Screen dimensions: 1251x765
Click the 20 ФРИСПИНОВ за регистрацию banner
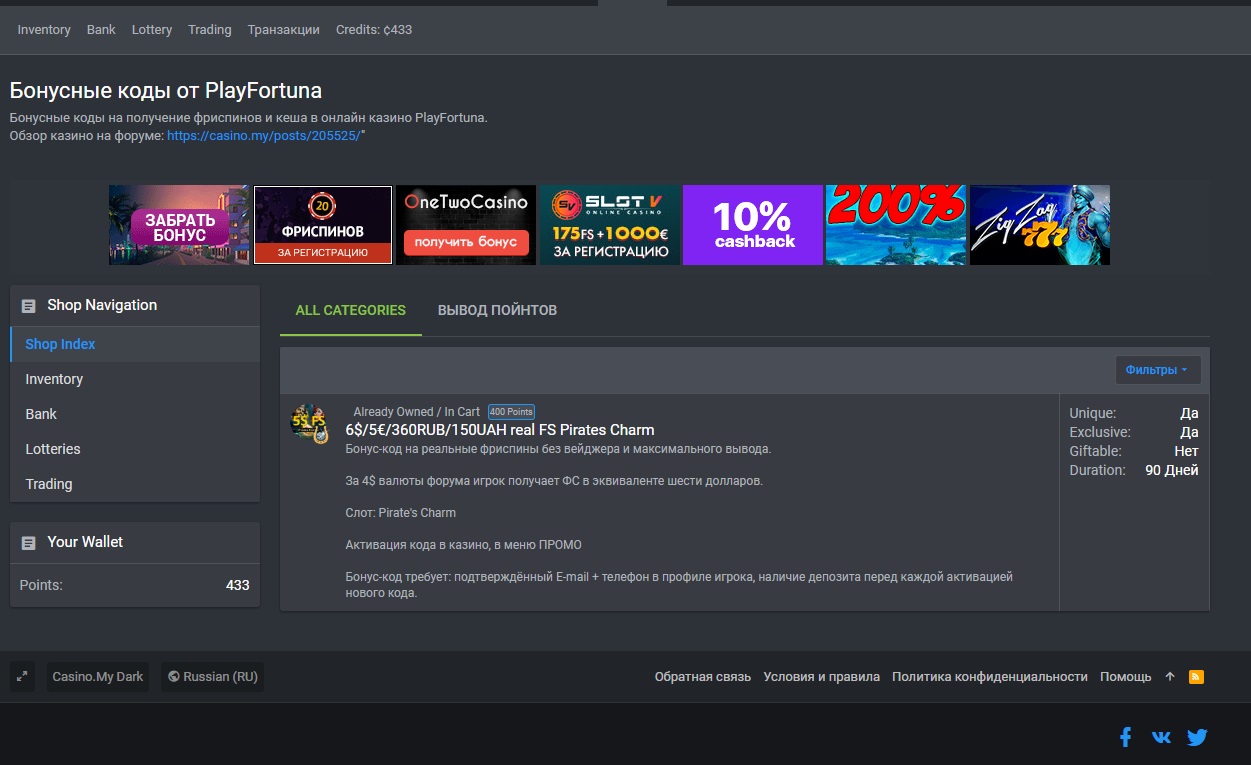(322, 225)
